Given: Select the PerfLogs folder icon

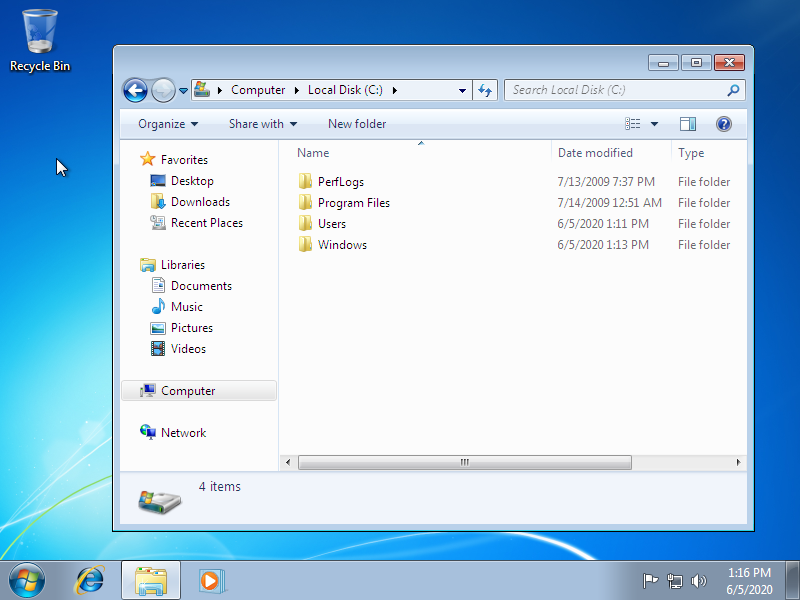Looking at the screenshot, I should point(305,181).
